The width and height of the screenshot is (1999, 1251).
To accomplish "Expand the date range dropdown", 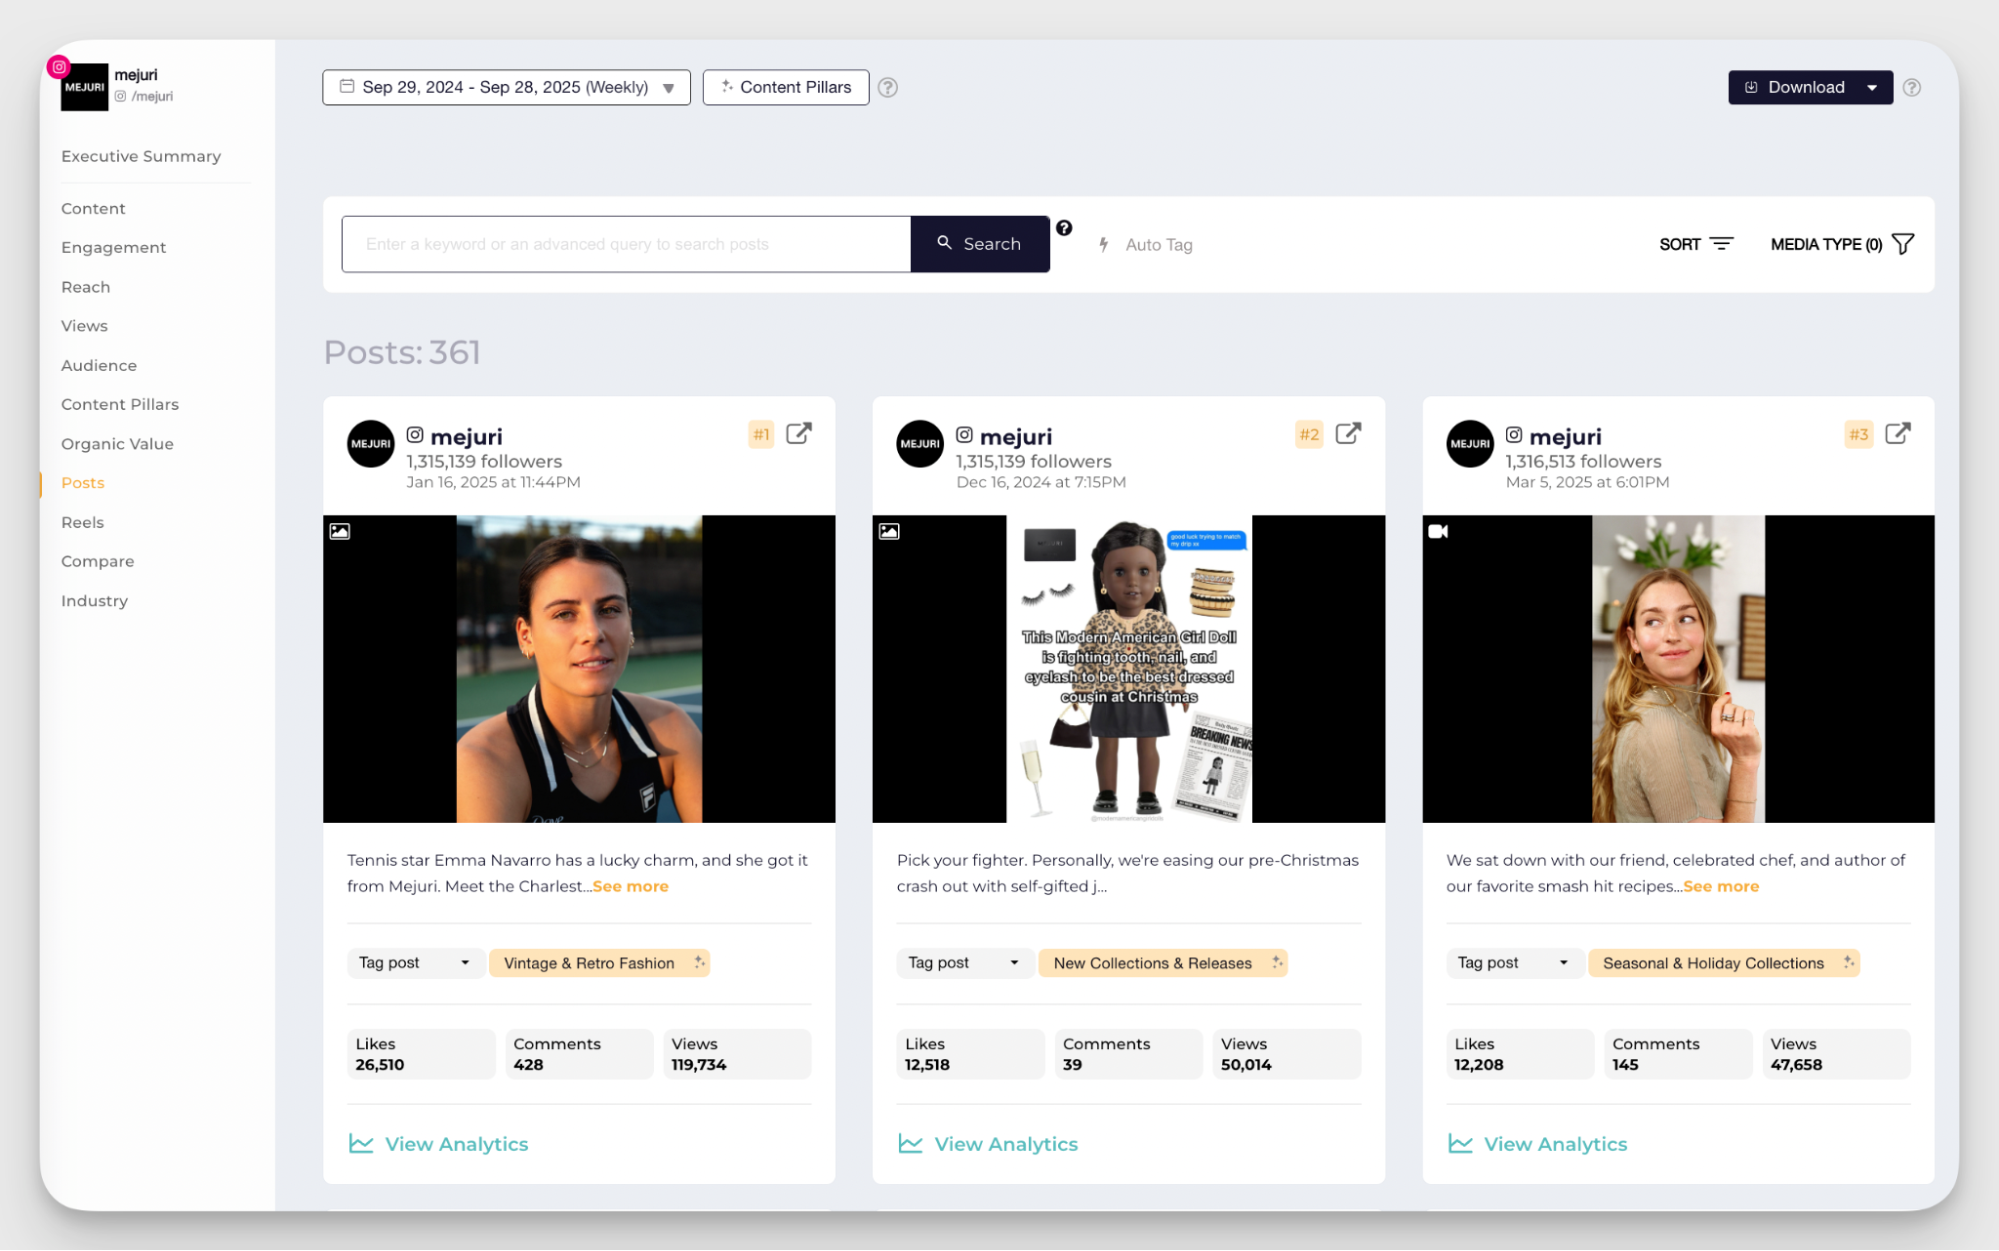I will (x=668, y=88).
